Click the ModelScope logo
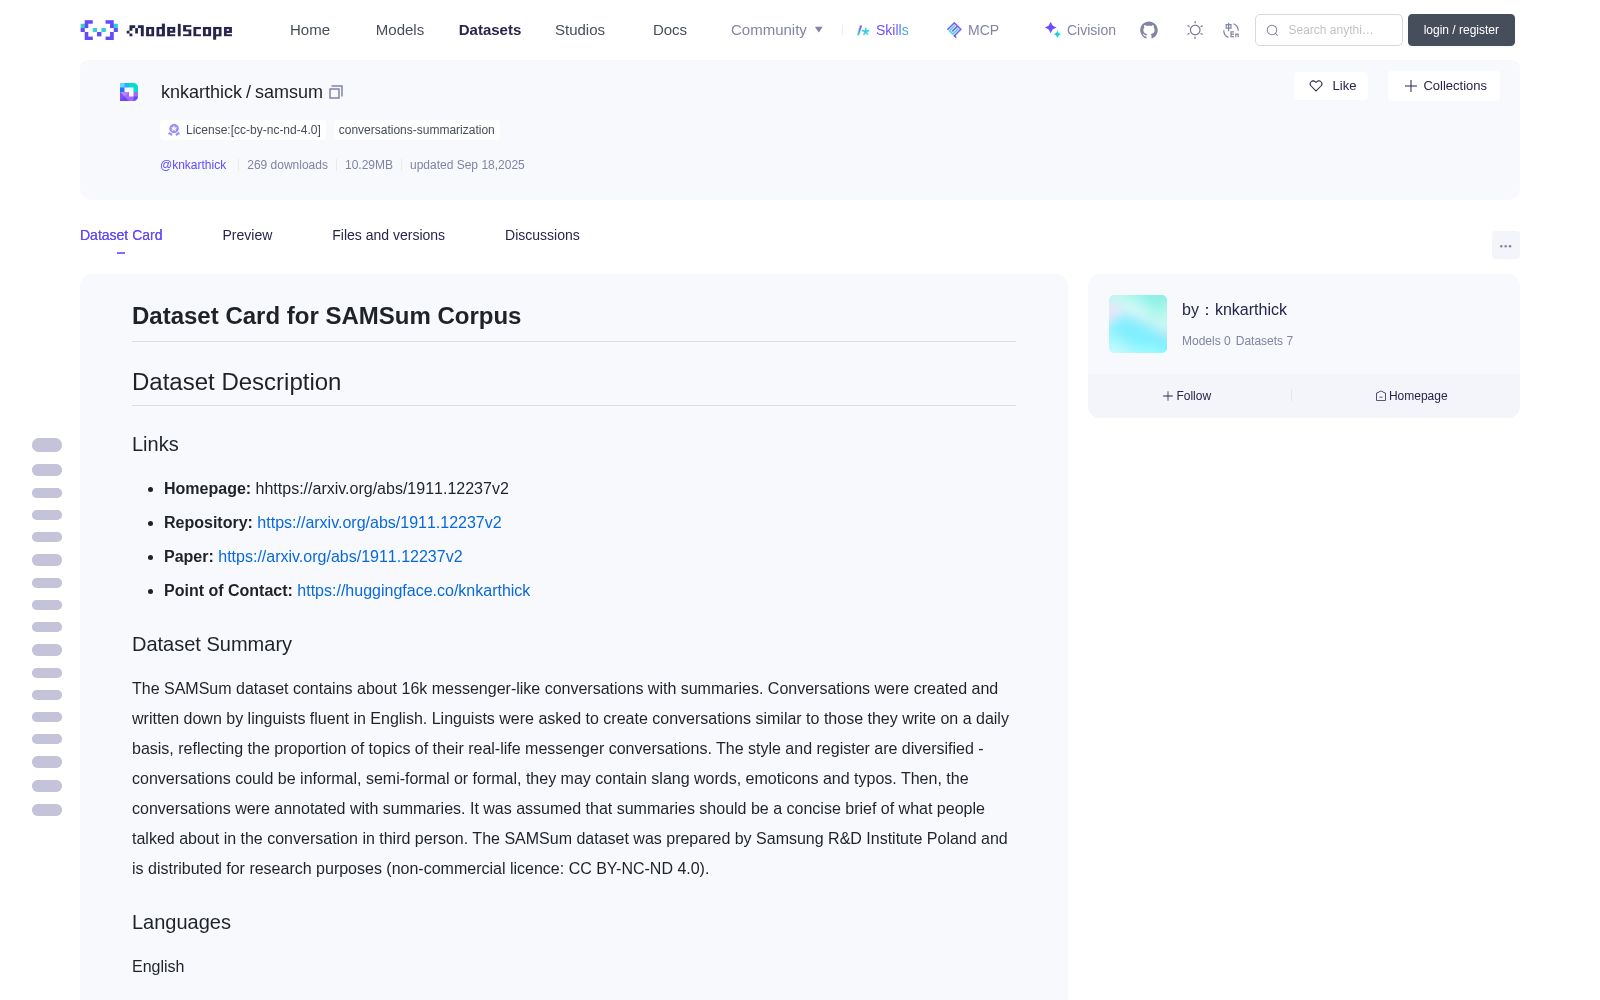 point(157,30)
